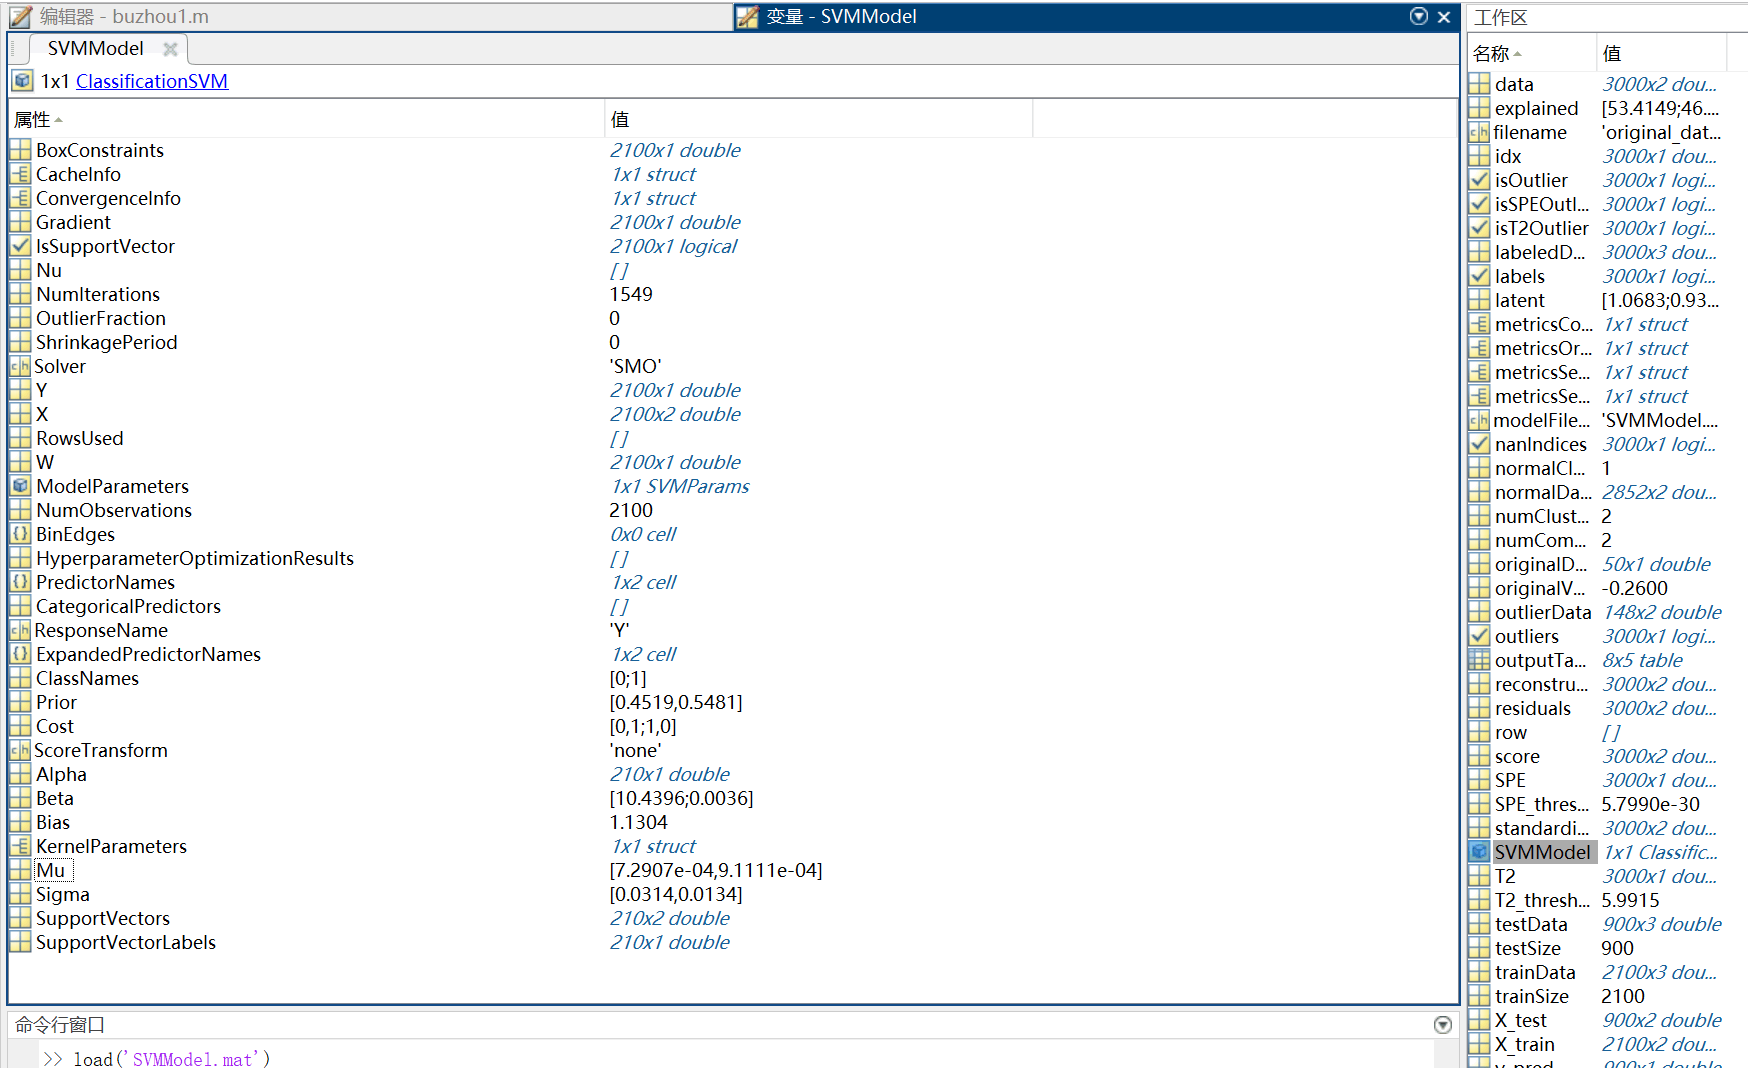Close the SVMModel variable tab
Screen dimensions: 1748x1068
[x=170, y=49]
